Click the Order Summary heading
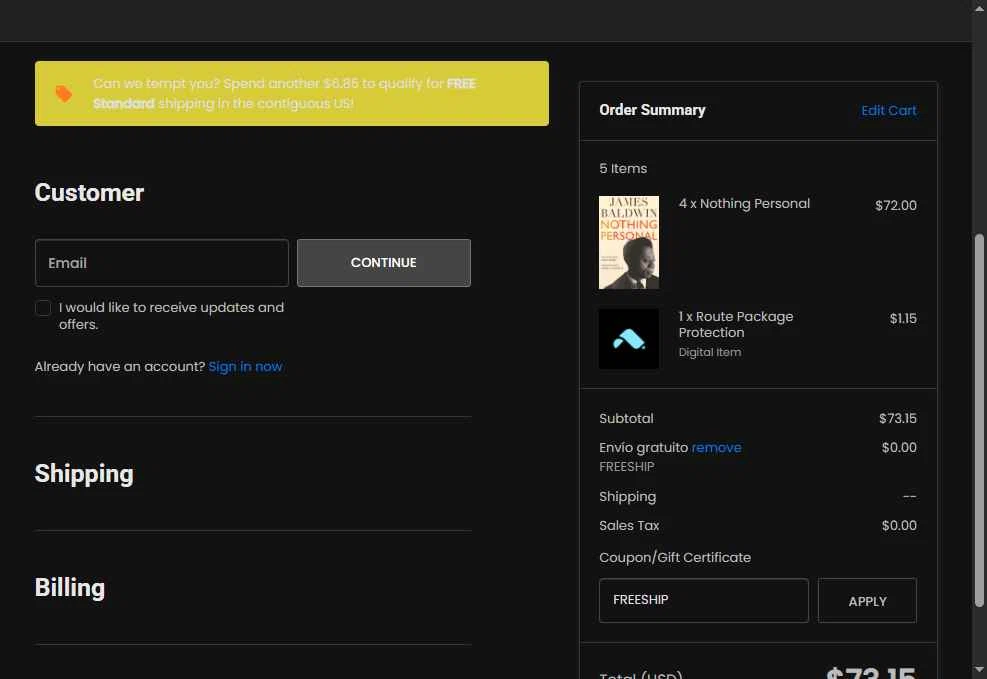The width and height of the screenshot is (987, 679). point(652,110)
